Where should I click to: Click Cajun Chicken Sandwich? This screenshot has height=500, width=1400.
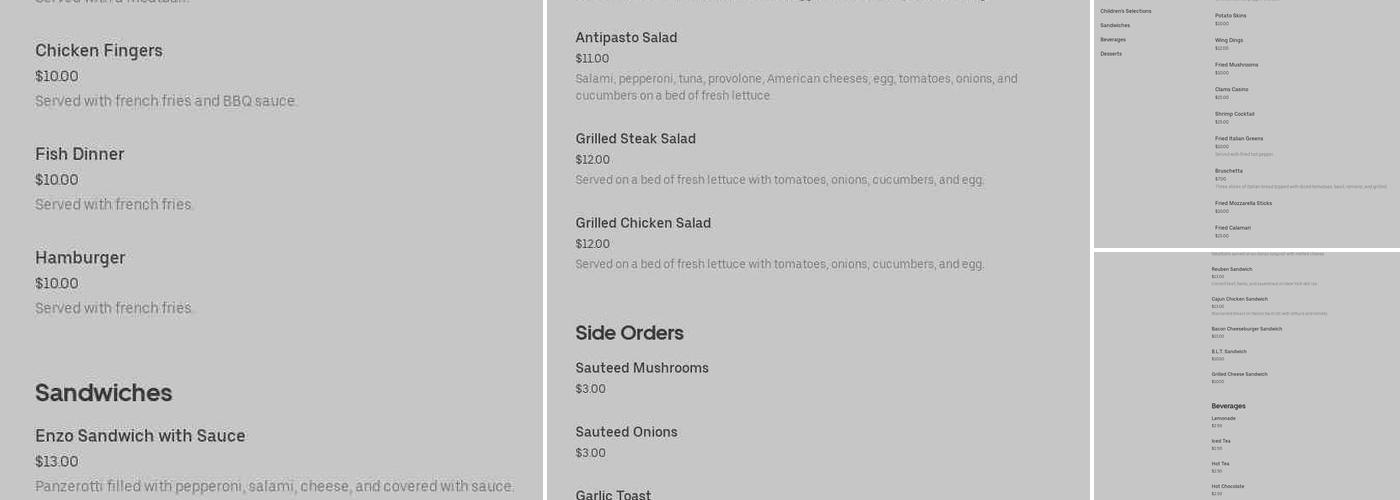tap(1239, 299)
